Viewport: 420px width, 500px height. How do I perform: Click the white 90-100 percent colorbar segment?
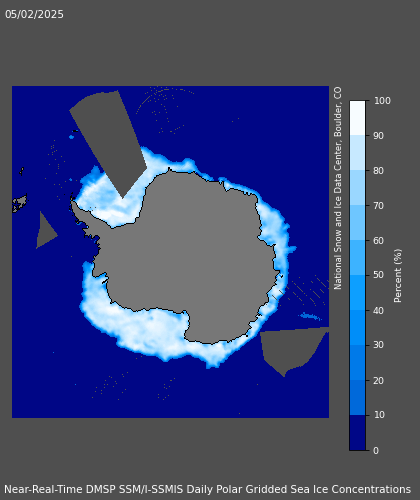pyautogui.click(x=357, y=118)
